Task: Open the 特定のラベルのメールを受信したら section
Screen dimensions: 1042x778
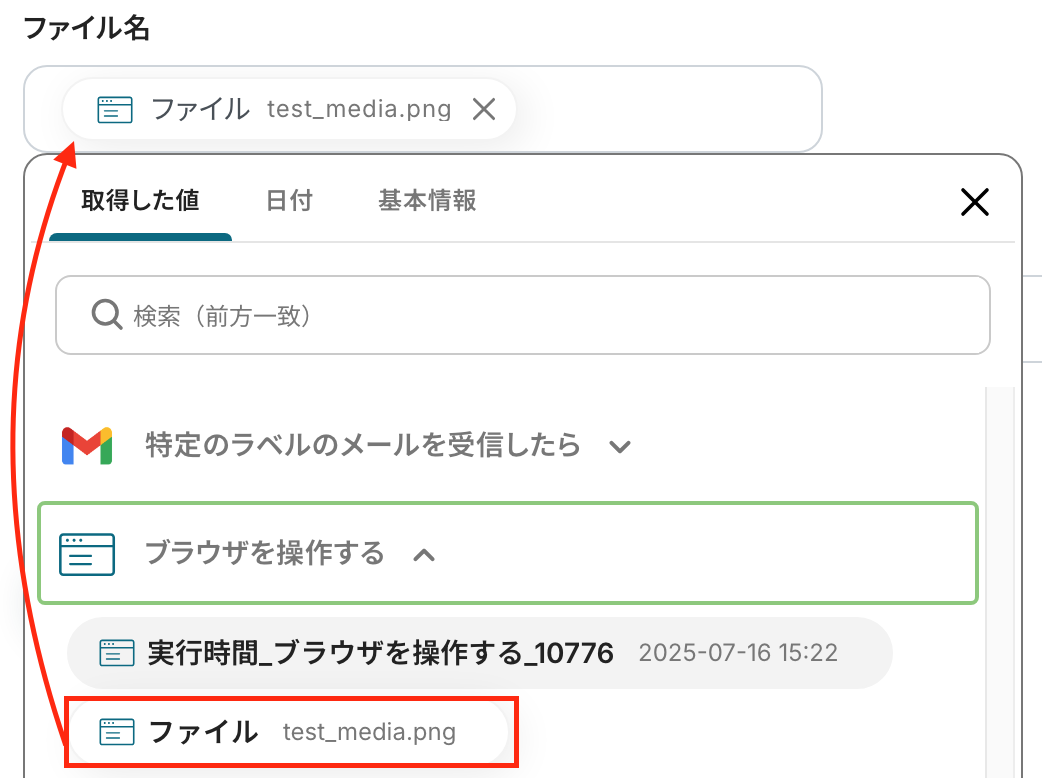Action: click(x=362, y=445)
